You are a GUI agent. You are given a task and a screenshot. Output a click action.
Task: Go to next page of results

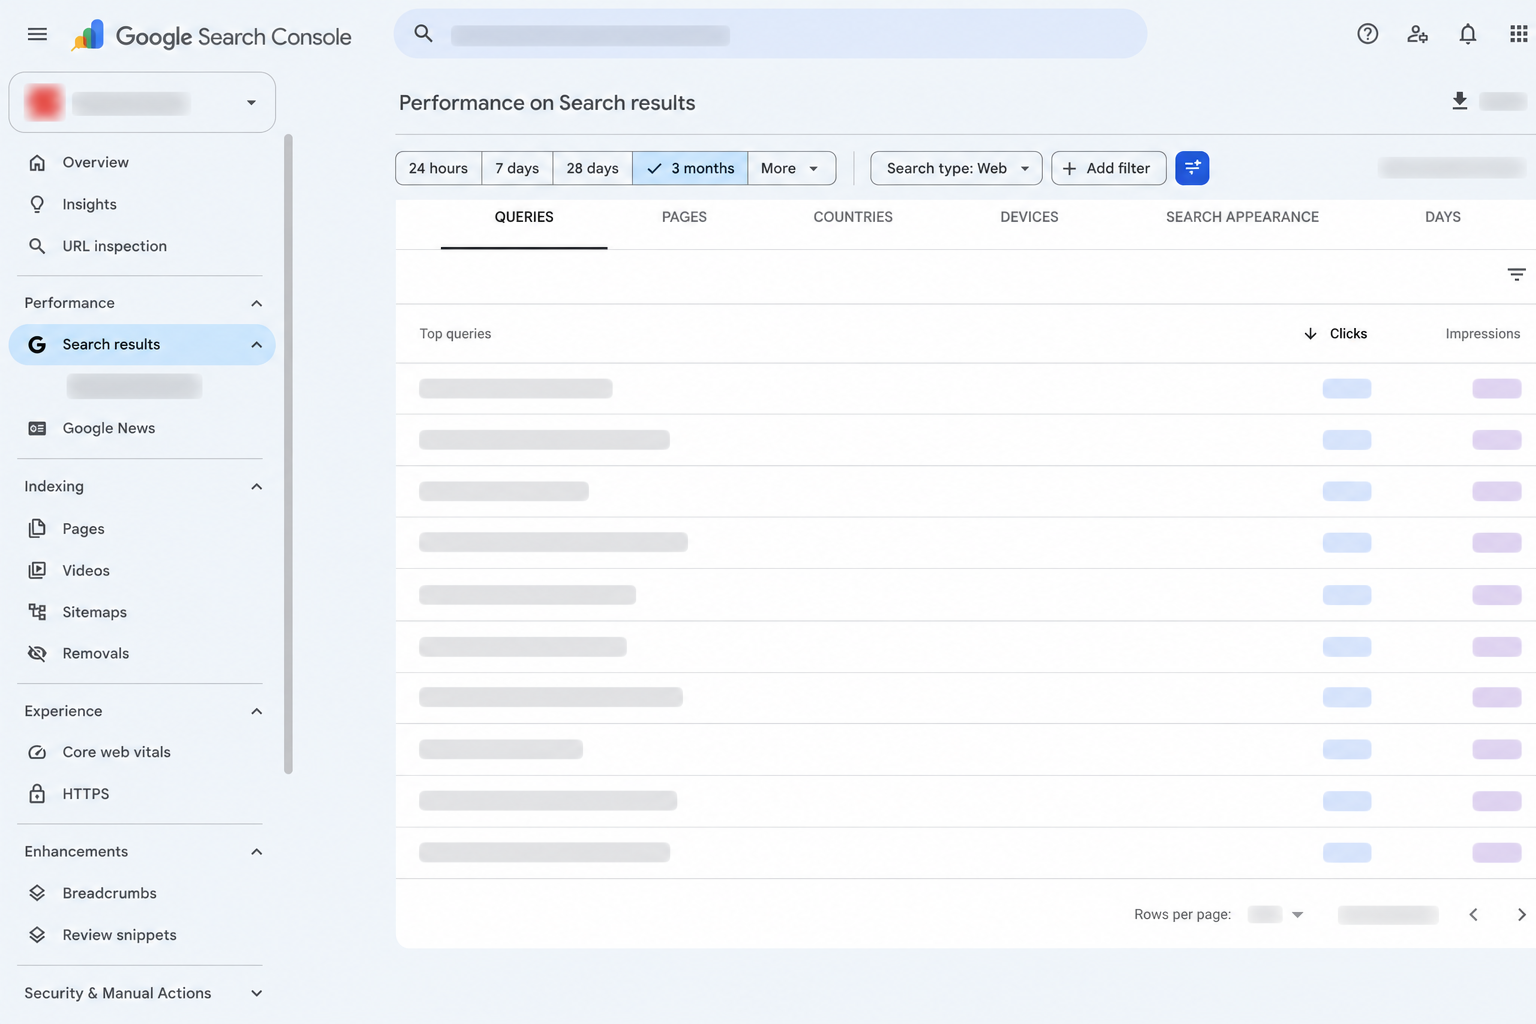tap(1520, 914)
